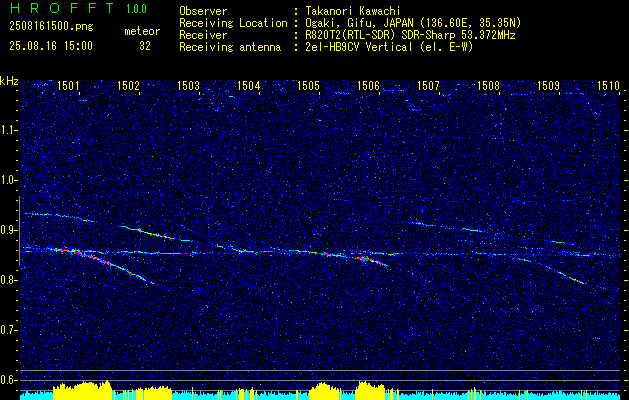
Task: Click the Receiving antenna field label
Action: (x=230, y=47)
